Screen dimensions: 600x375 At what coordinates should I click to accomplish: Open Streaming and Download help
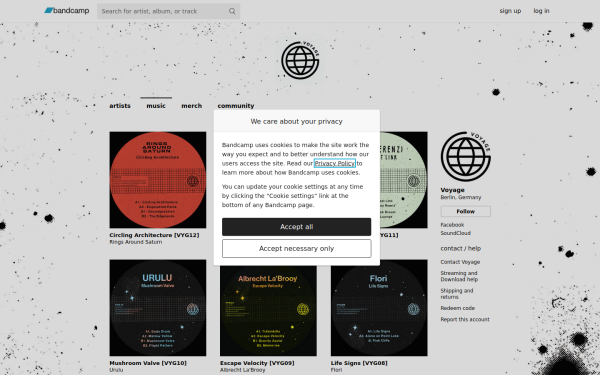pos(459,276)
